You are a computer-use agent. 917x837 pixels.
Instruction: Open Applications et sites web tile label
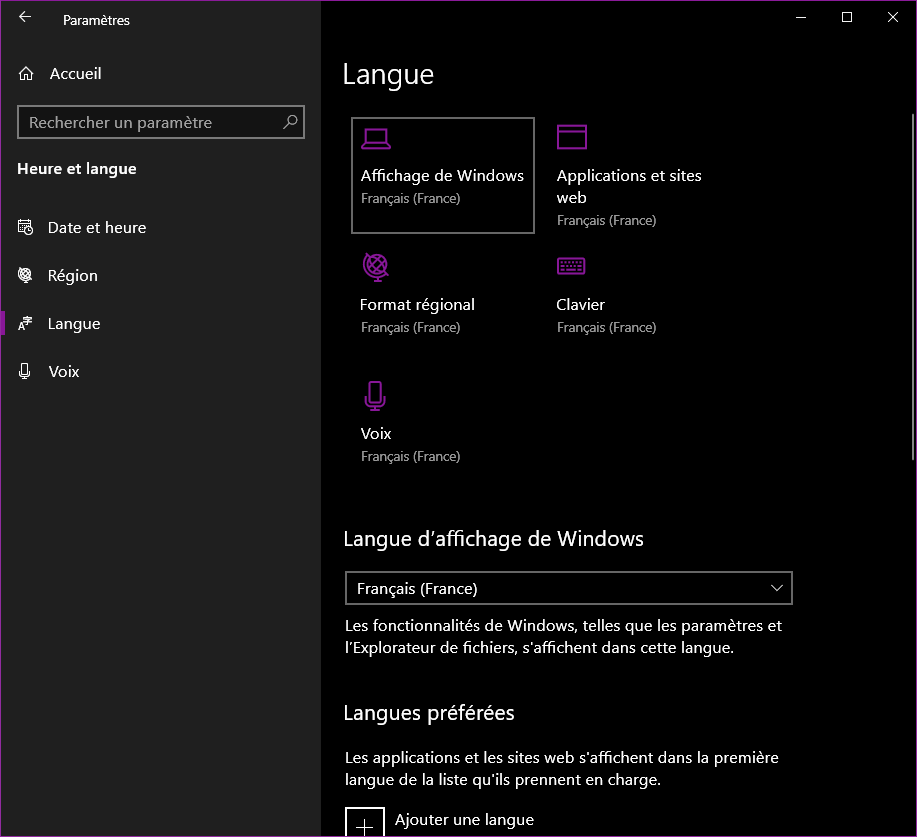629,186
